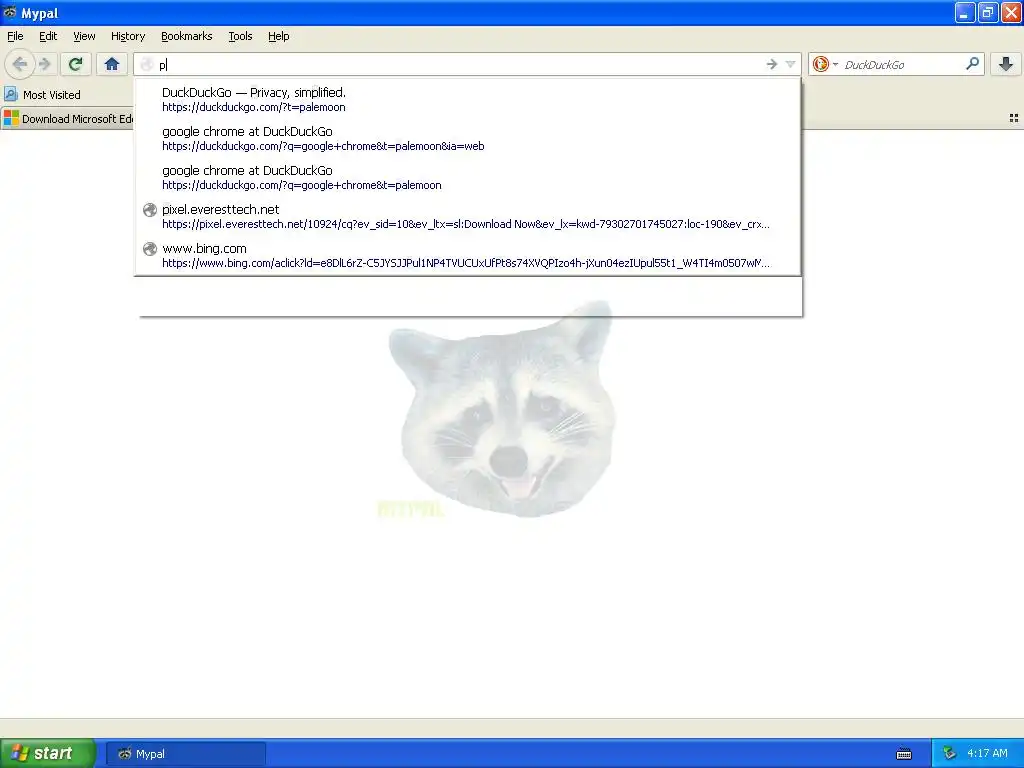Choose suggestion with URL ending ia=web

point(468,138)
